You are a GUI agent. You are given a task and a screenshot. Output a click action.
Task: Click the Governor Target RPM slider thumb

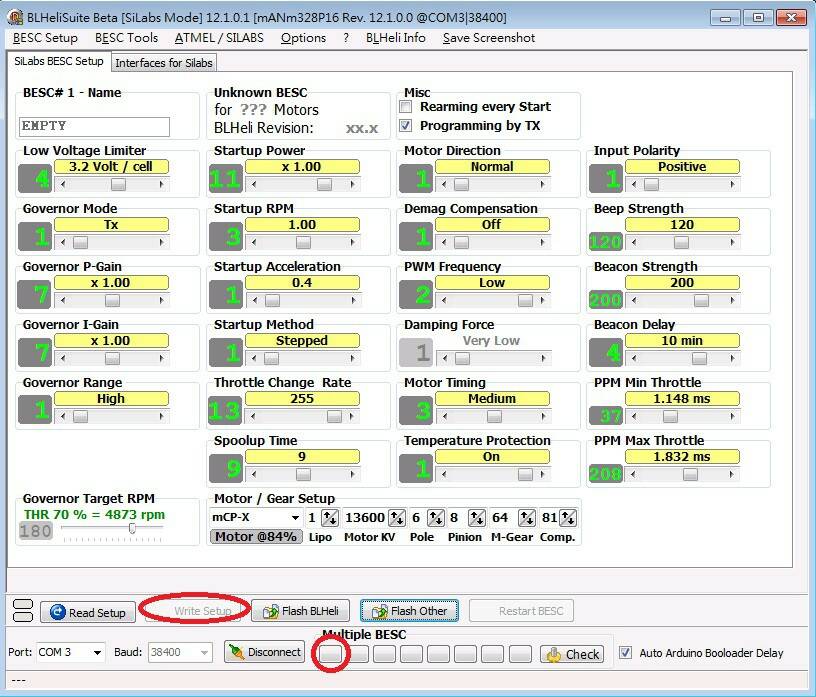132,528
